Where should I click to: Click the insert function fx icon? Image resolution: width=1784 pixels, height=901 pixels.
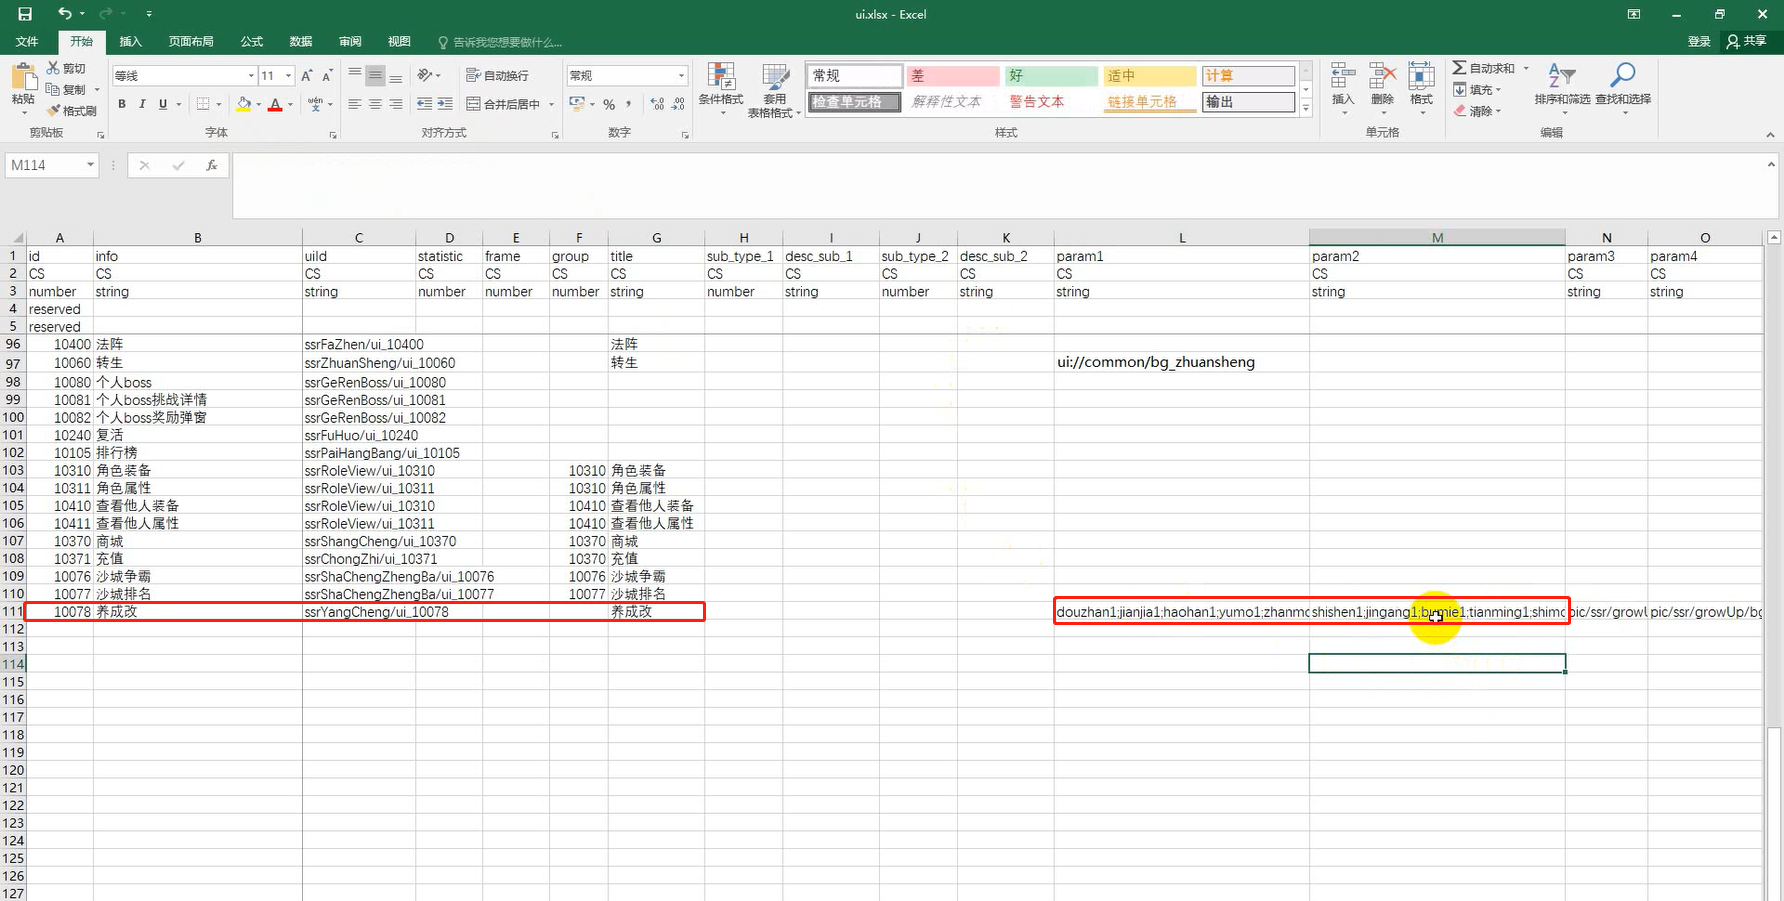point(212,166)
